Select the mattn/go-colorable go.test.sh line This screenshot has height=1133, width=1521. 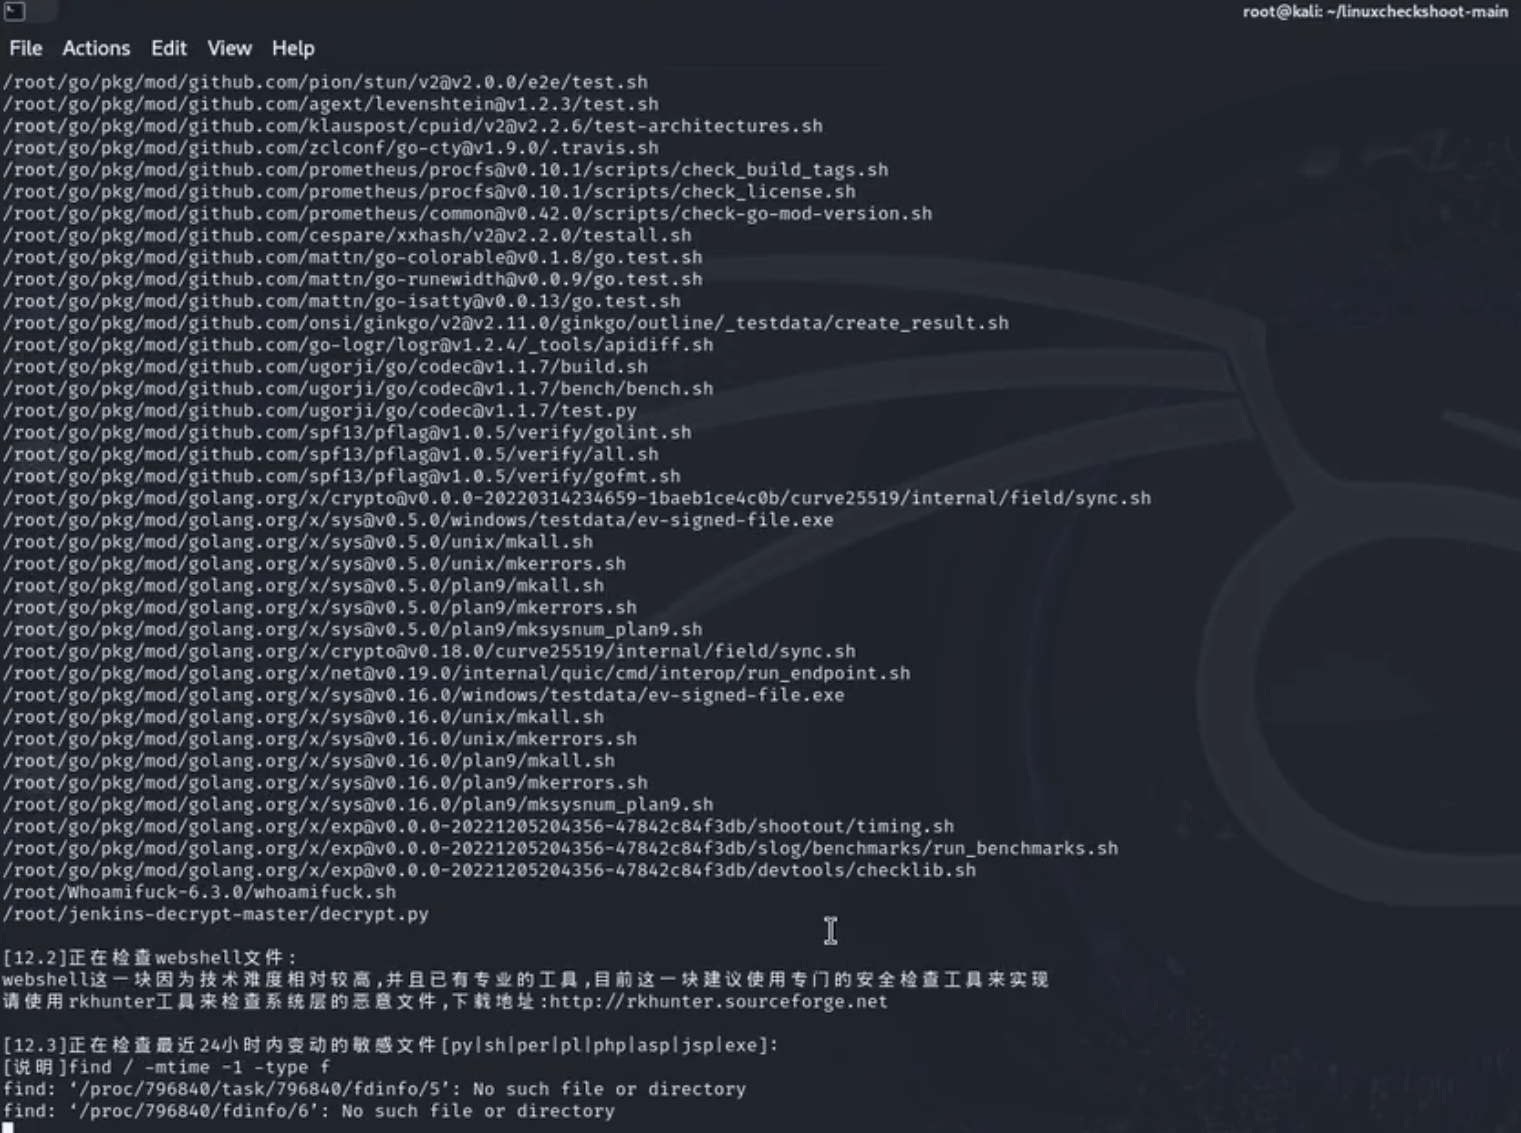(353, 258)
